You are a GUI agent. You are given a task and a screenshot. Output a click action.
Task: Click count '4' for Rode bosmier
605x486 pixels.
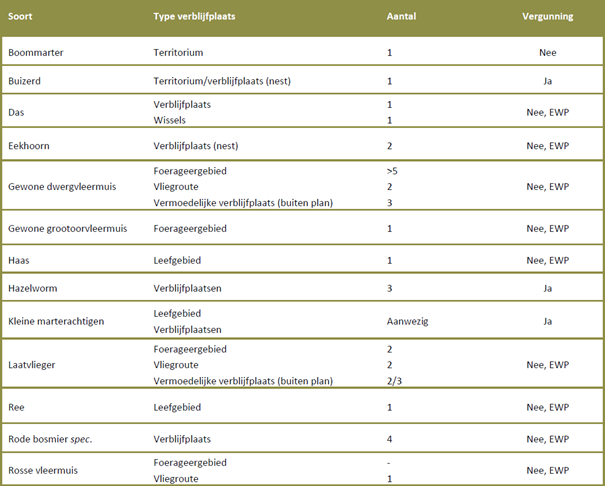(x=389, y=439)
